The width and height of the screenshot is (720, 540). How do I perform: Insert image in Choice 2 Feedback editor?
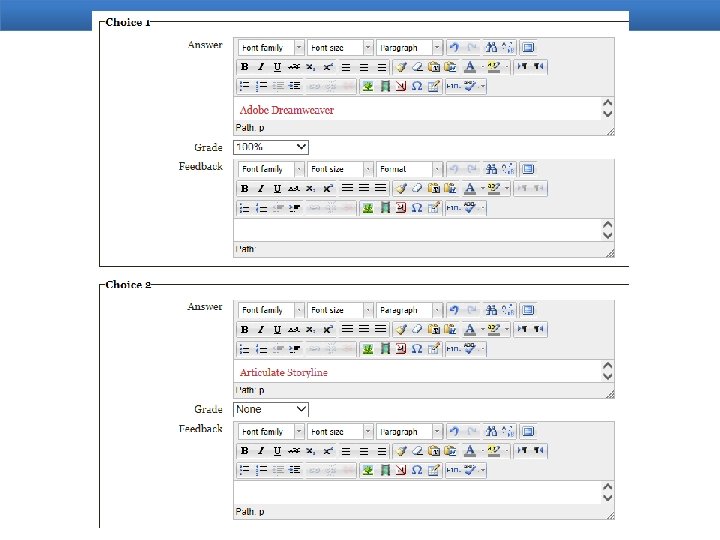367,470
